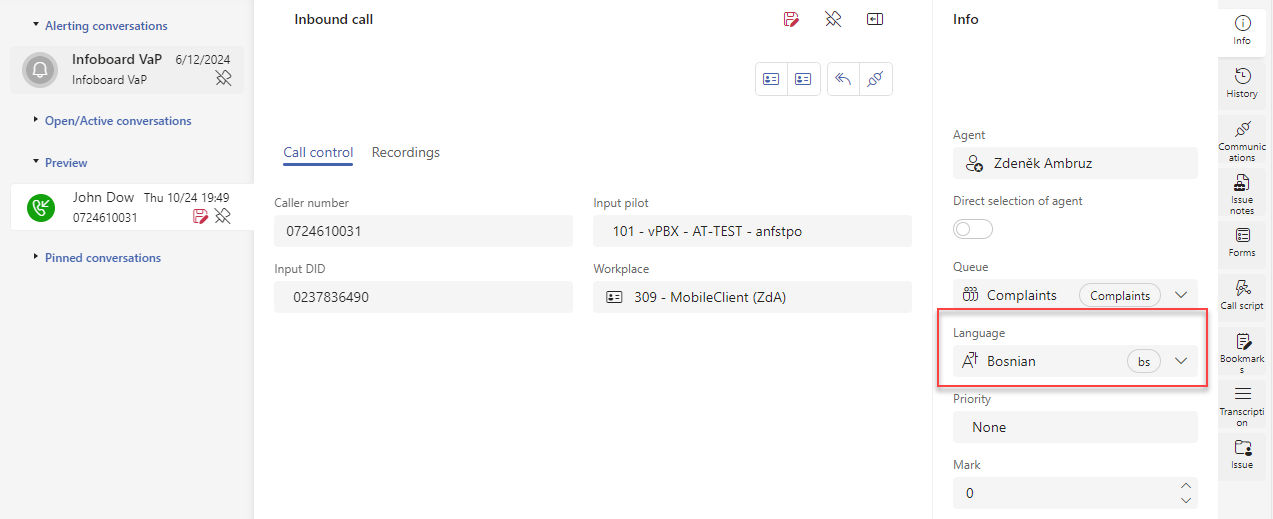Click the Complaints tag badge in Queue
Screen dimensions: 1273x519
[x=1120, y=295]
